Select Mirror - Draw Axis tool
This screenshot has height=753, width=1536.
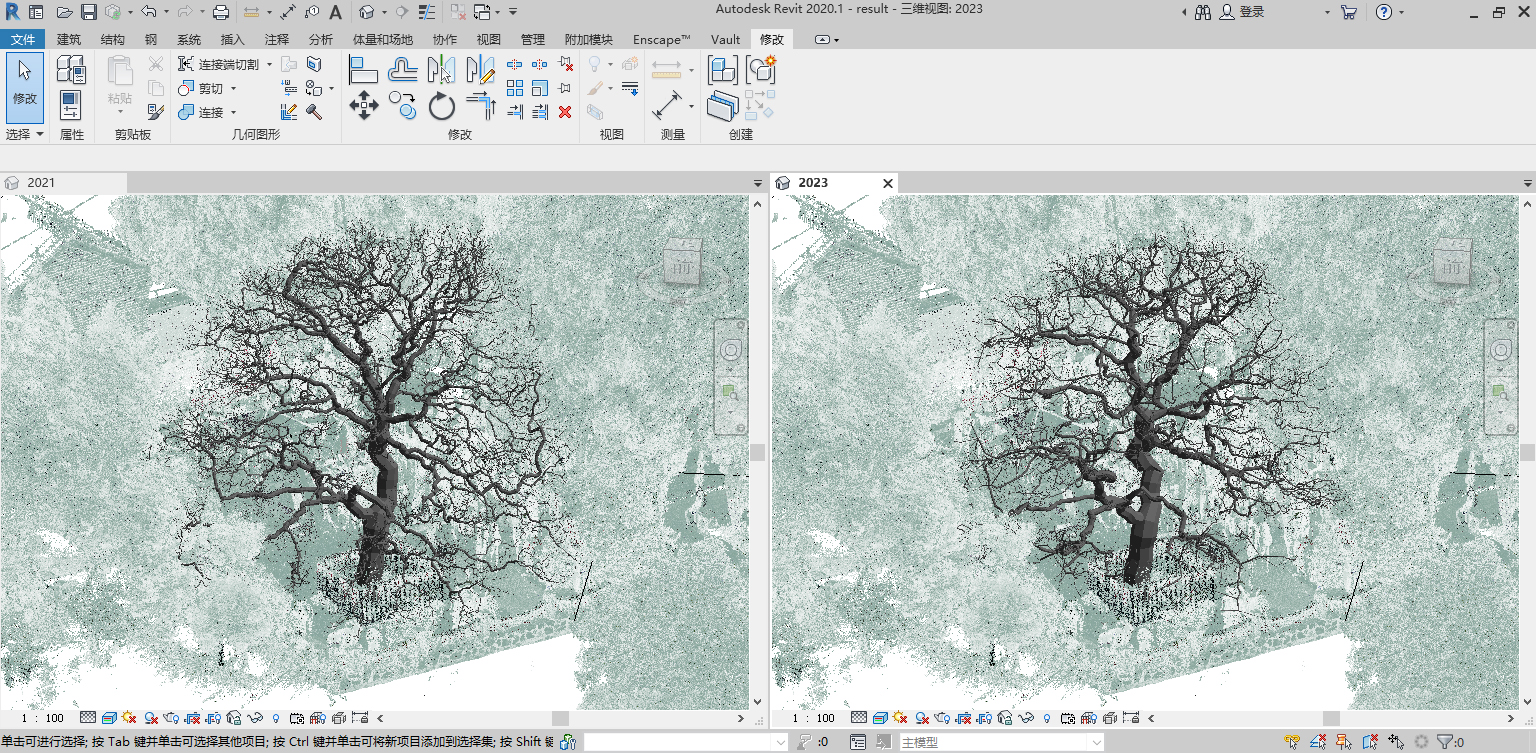pos(481,70)
